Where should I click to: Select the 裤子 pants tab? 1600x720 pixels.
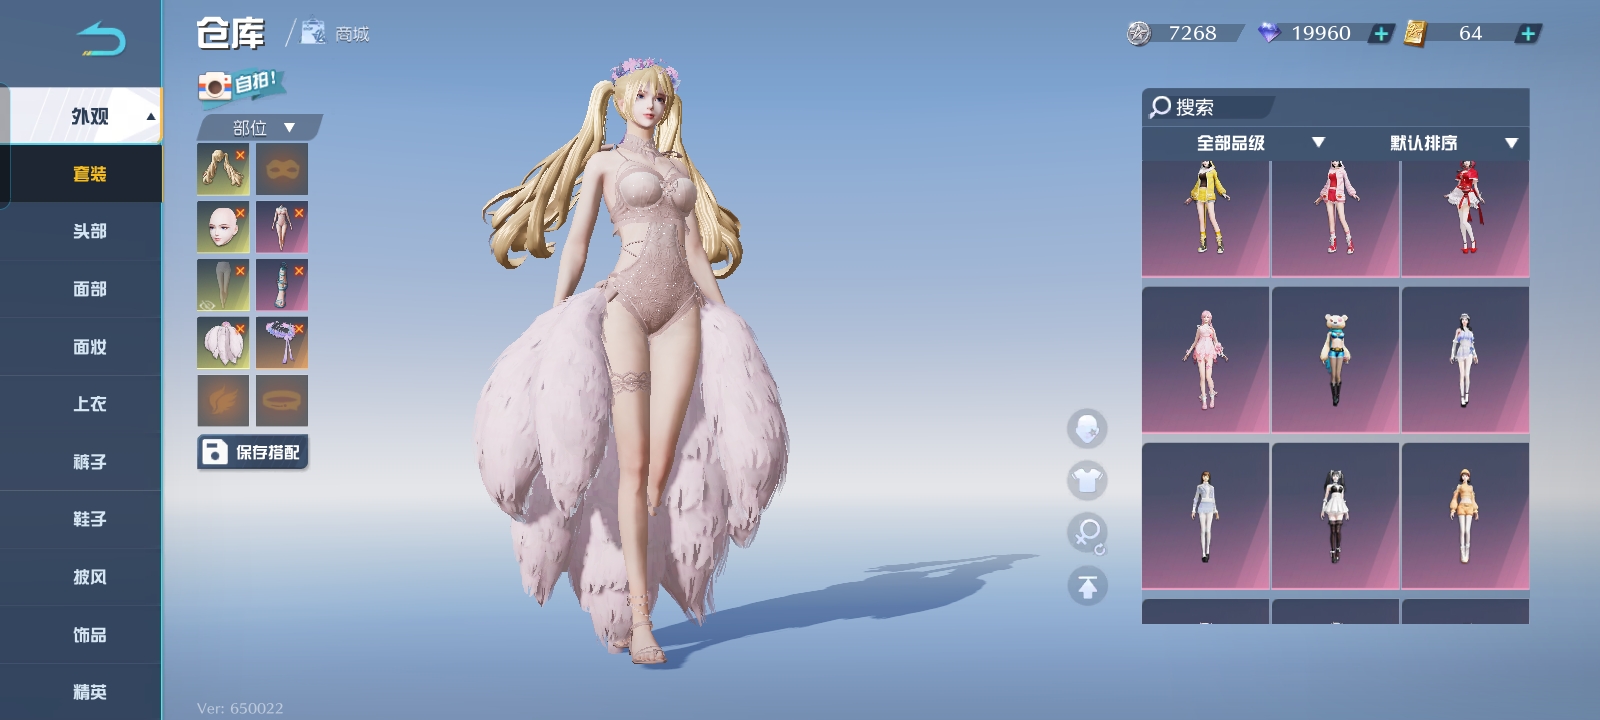tap(81, 462)
